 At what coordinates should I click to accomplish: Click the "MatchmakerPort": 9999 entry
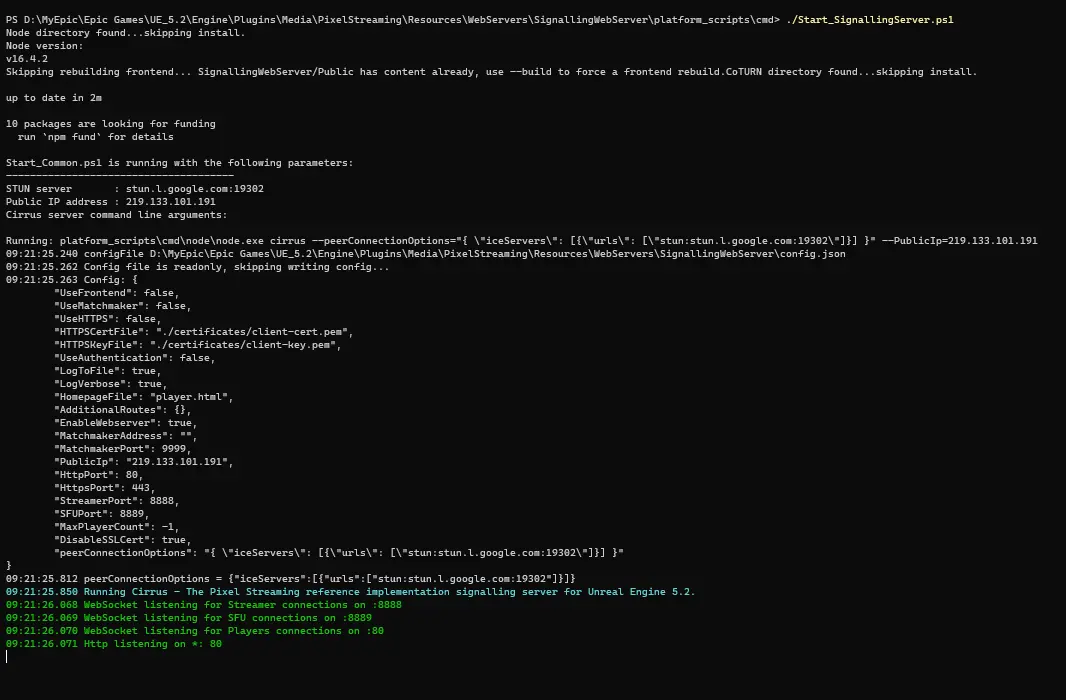pos(122,449)
